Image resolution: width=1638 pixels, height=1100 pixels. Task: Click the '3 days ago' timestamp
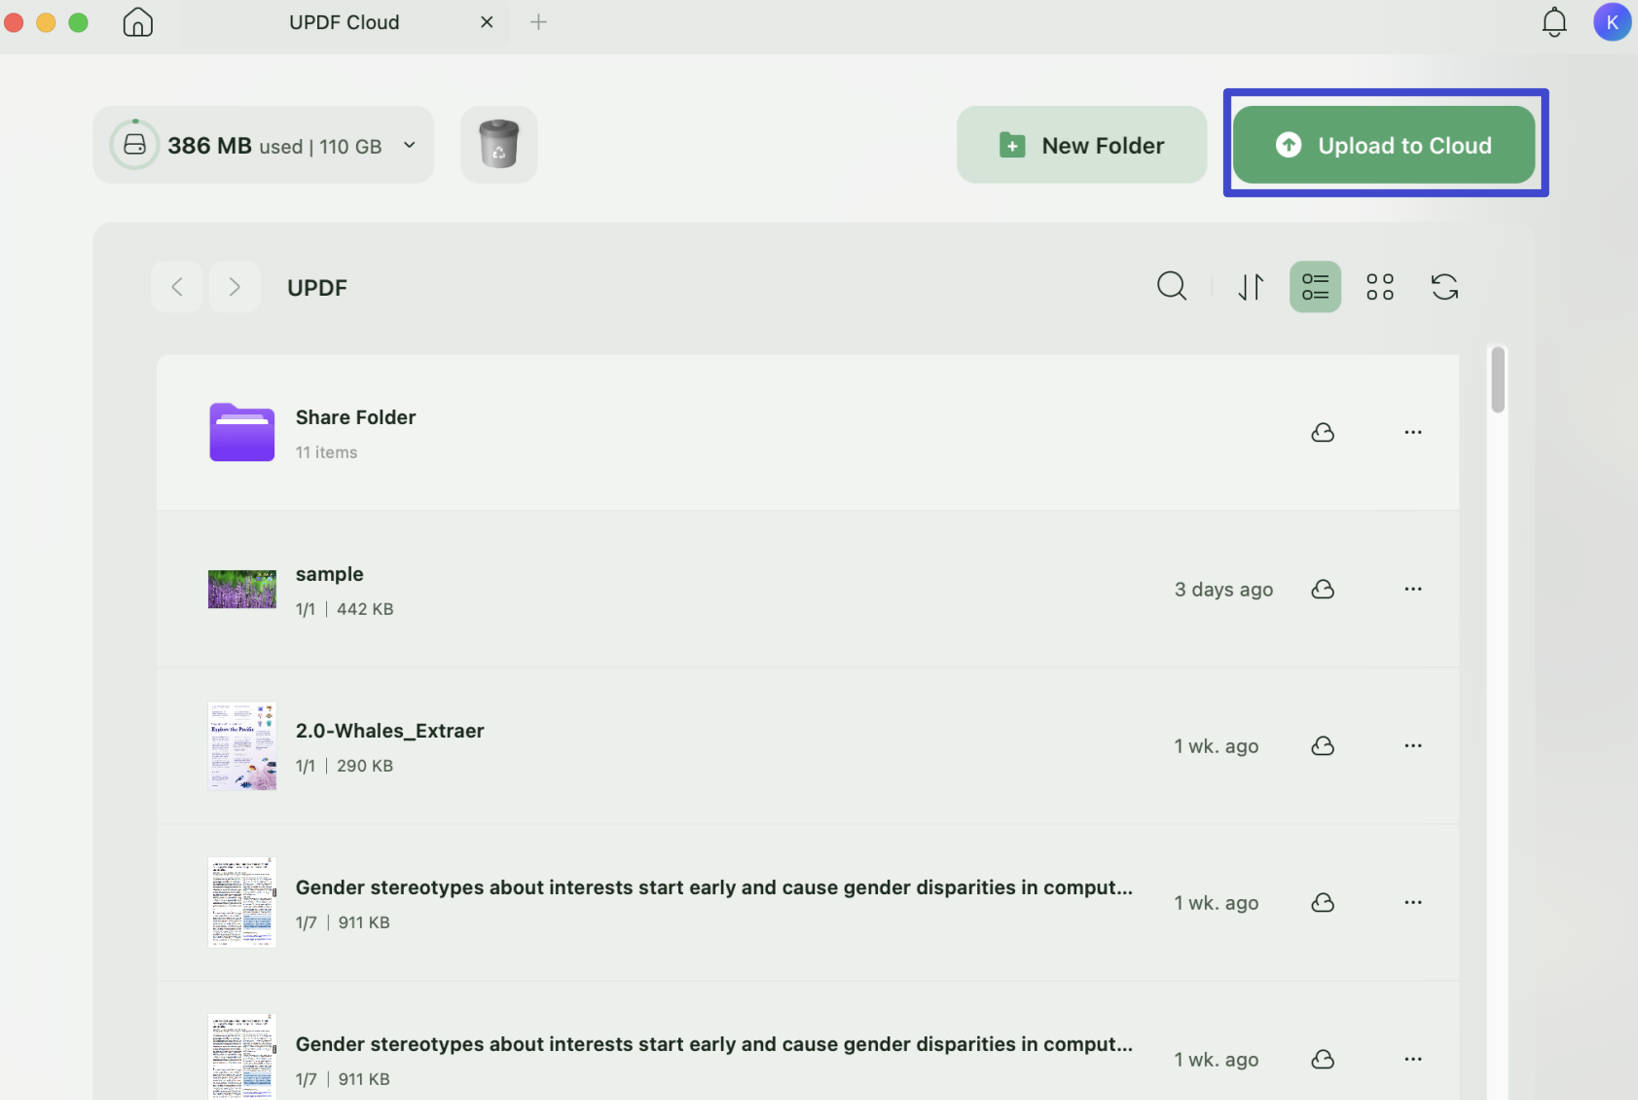[x=1223, y=589]
